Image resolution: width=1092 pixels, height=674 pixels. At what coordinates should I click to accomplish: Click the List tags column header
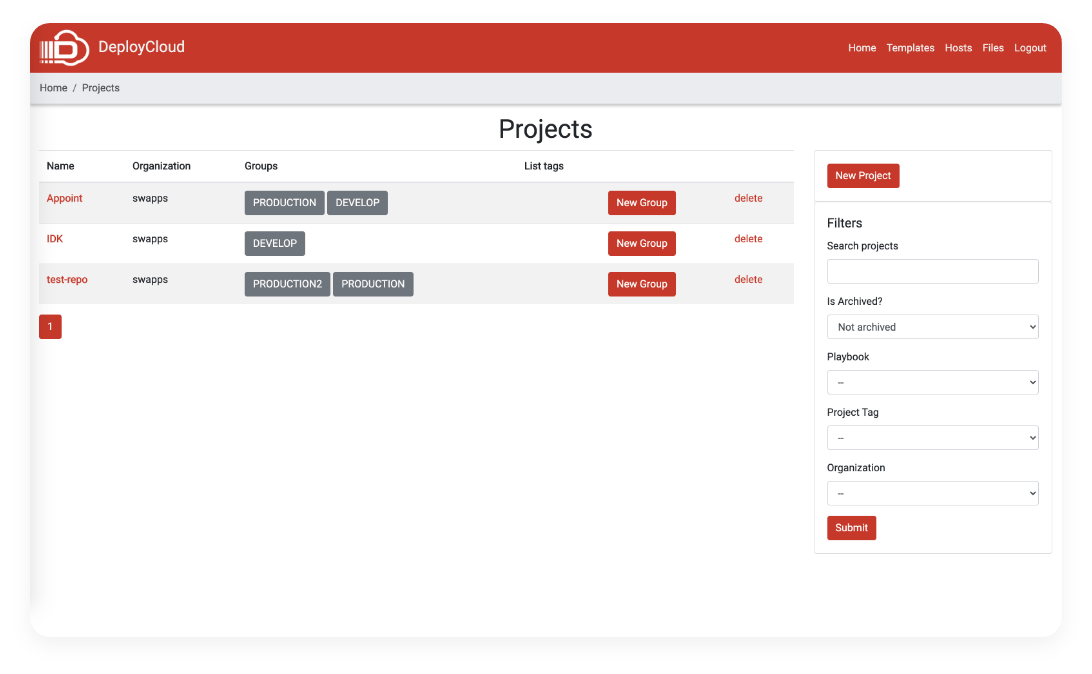tap(544, 166)
